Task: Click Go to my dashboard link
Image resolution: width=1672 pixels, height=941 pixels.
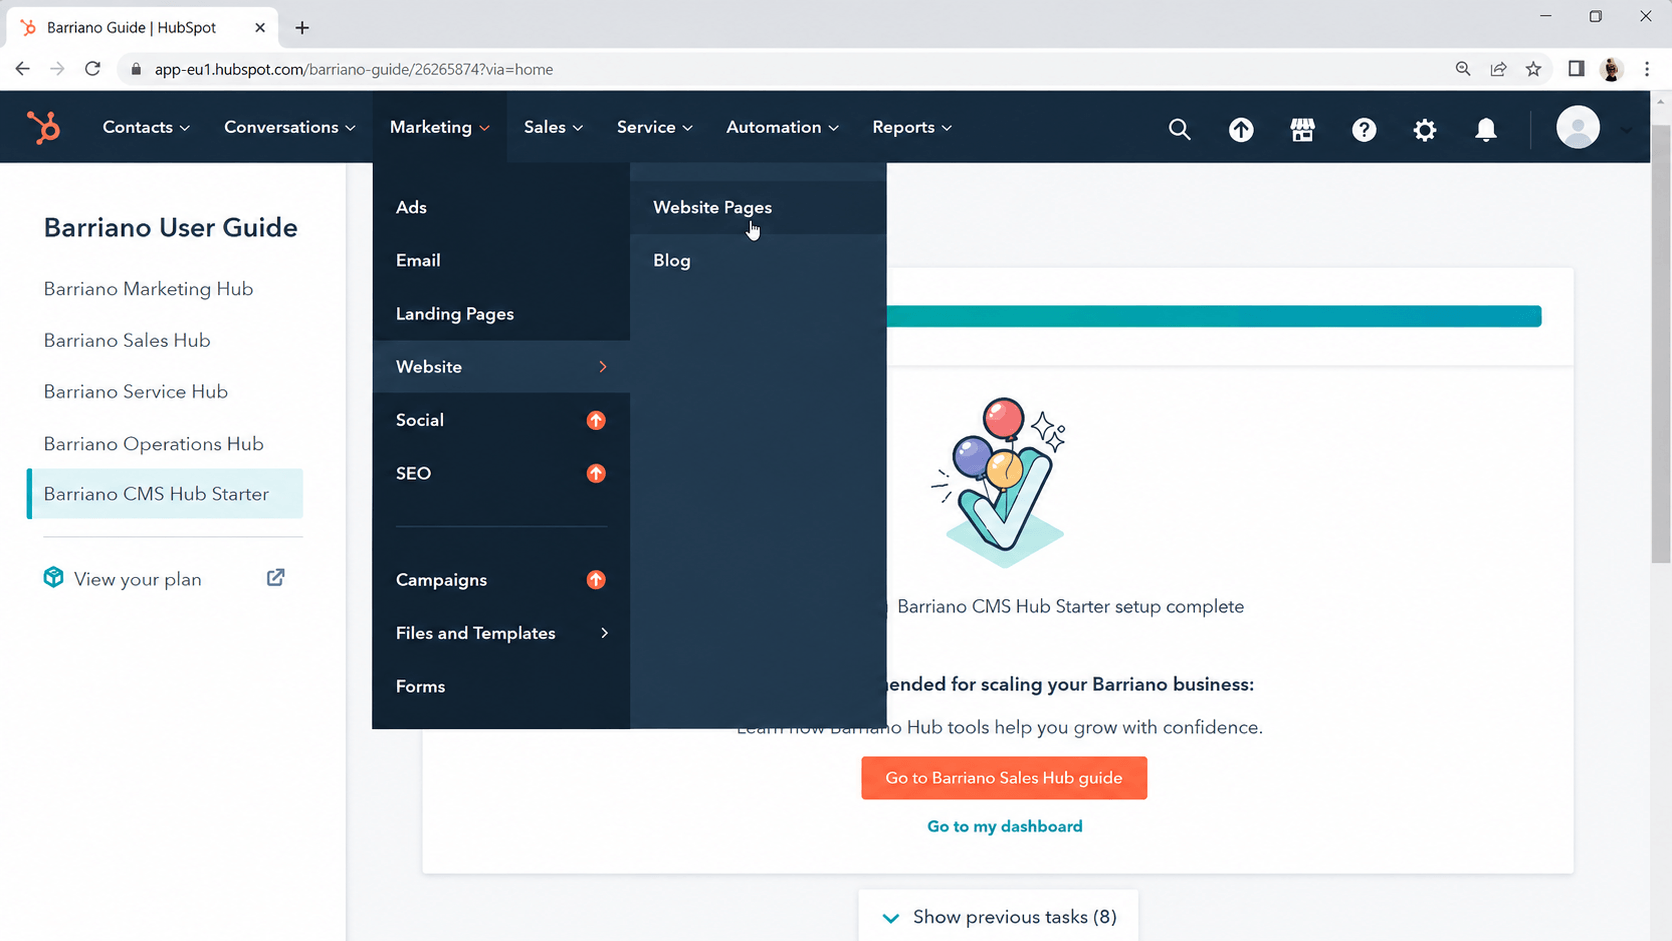Action: click(1004, 826)
